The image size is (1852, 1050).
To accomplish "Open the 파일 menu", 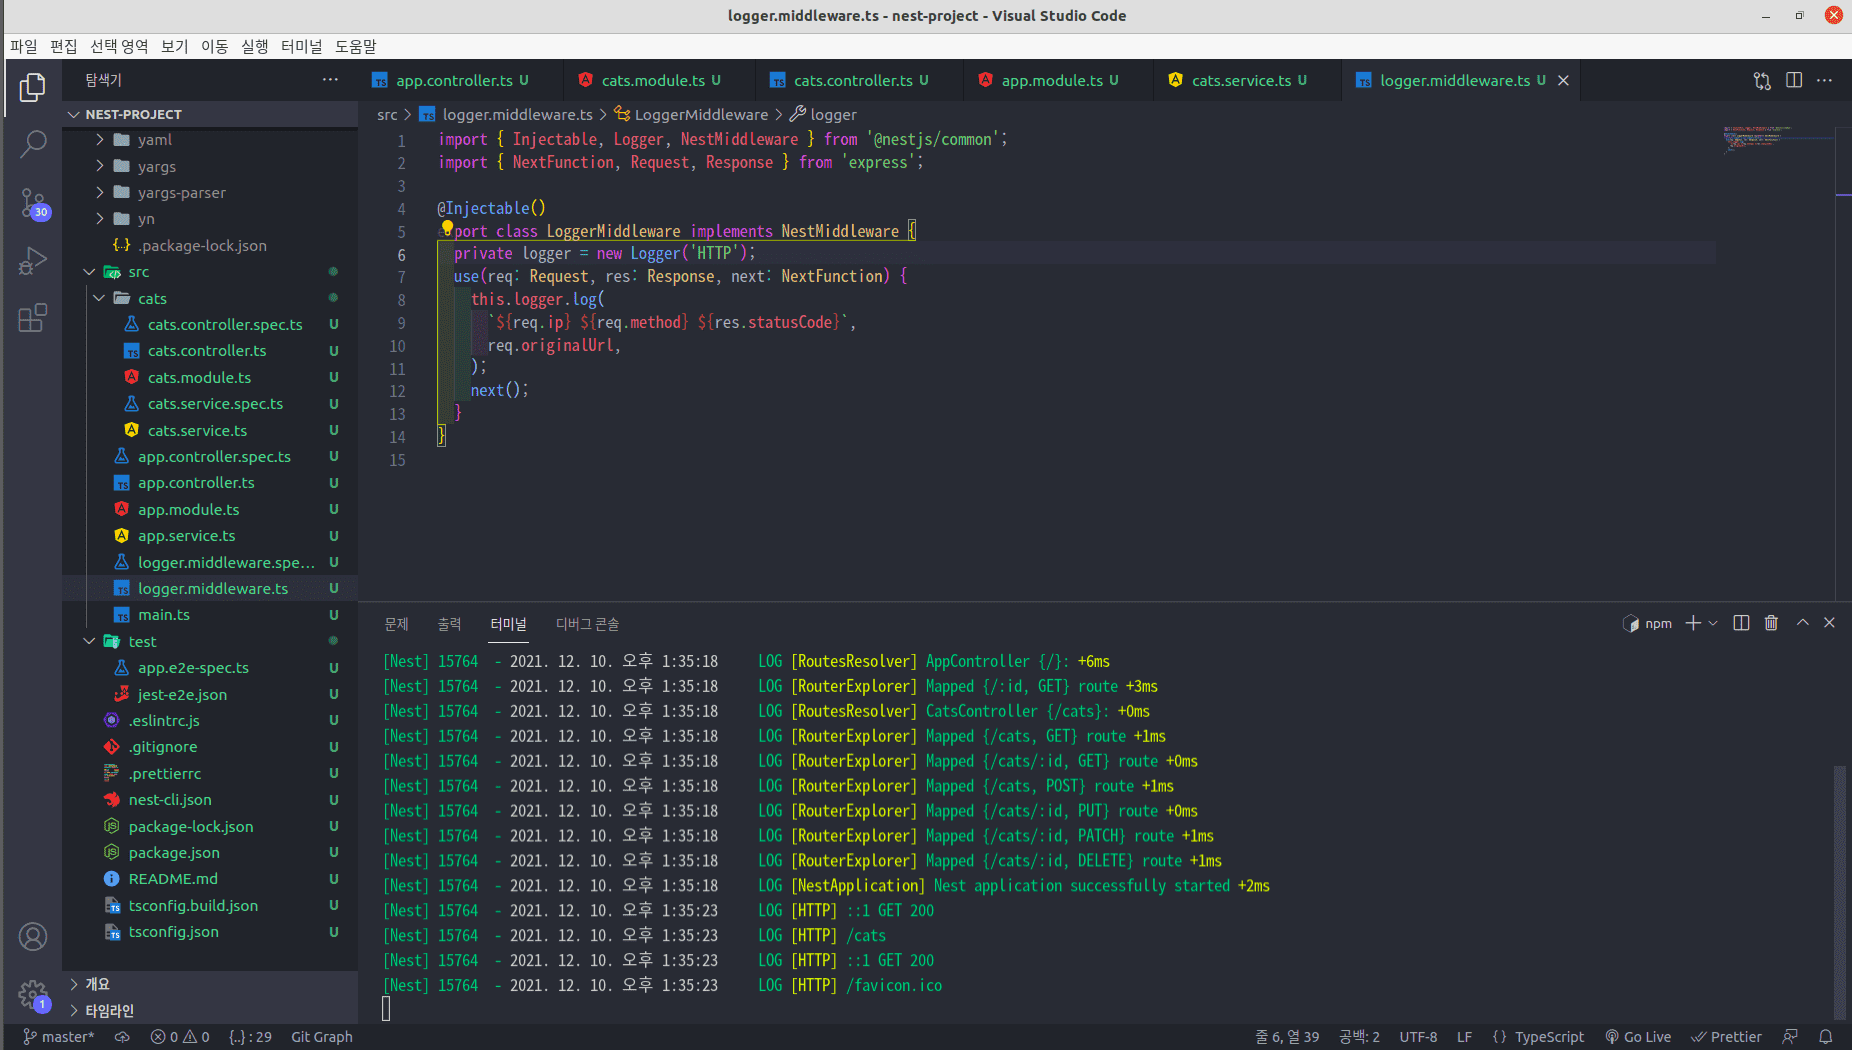I will [x=23, y=46].
